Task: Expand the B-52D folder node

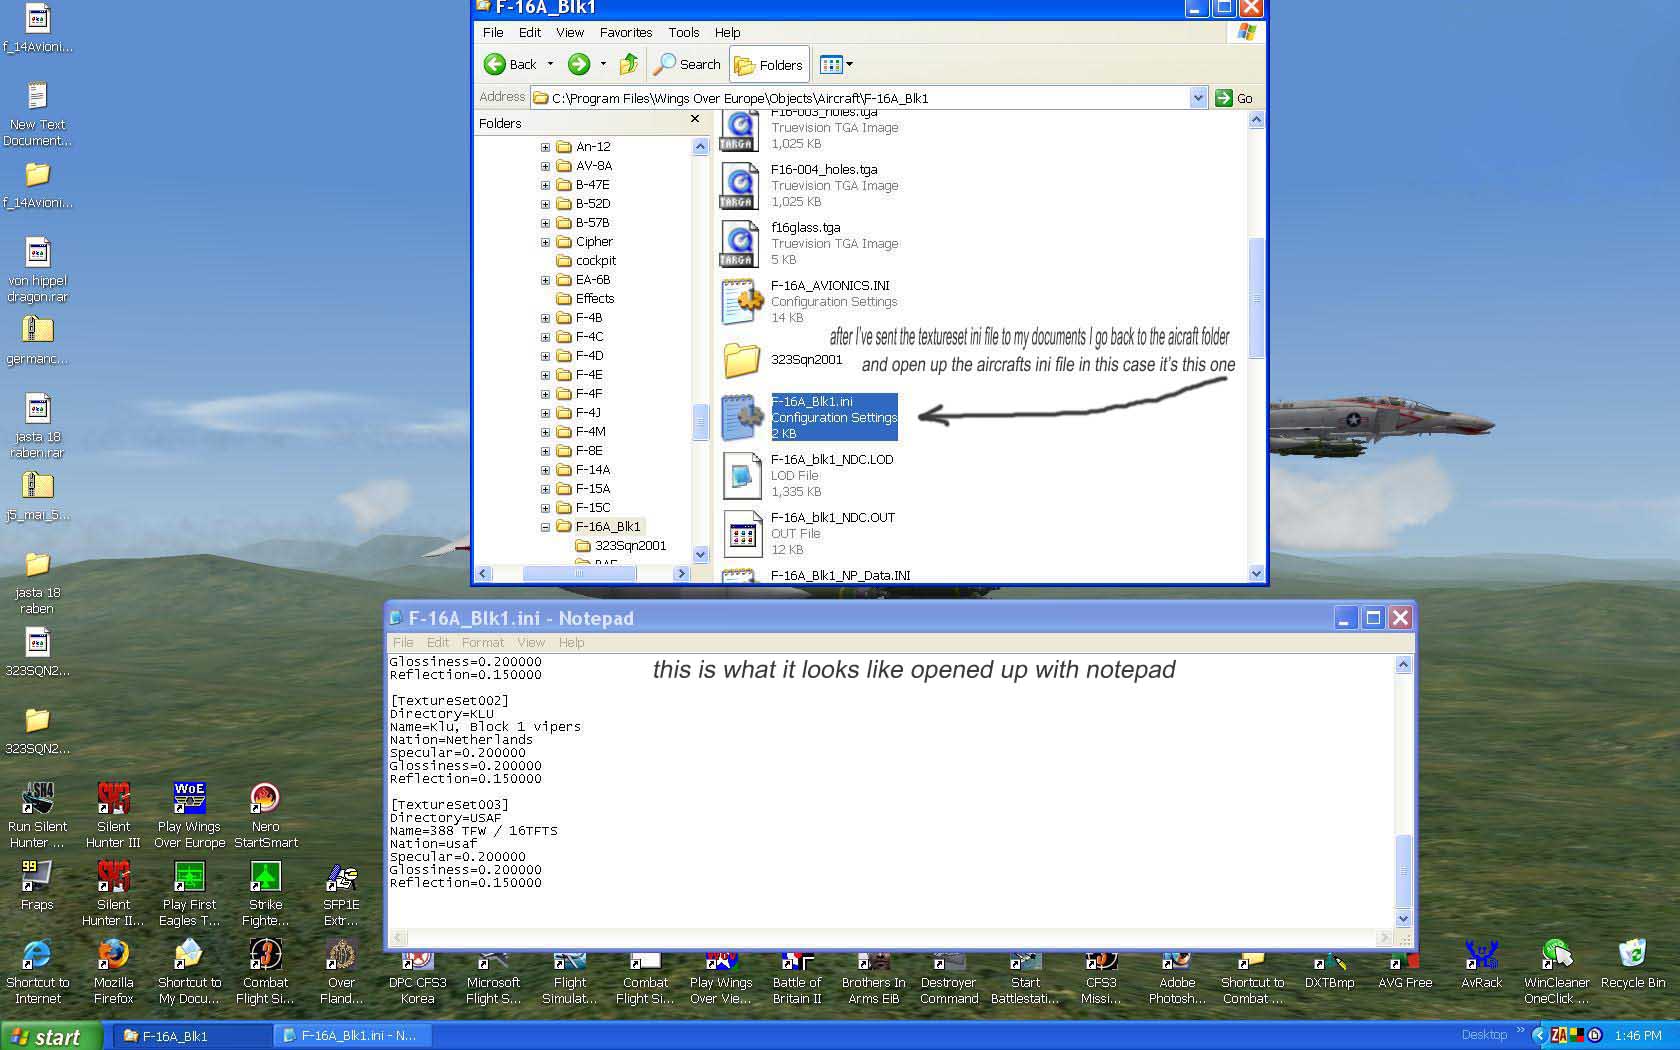Action: (545, 204)
